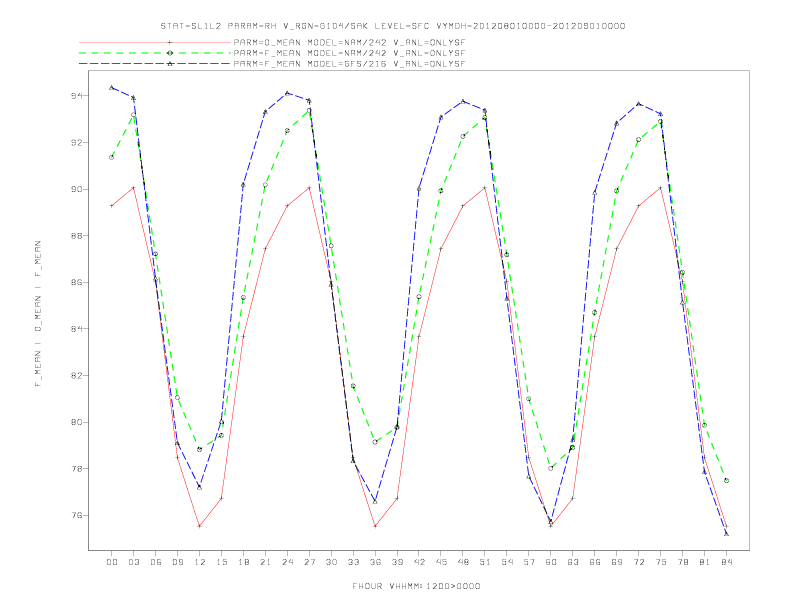
Task: Click the x-axis forecast hour label 30
Action: pos(331,562)
